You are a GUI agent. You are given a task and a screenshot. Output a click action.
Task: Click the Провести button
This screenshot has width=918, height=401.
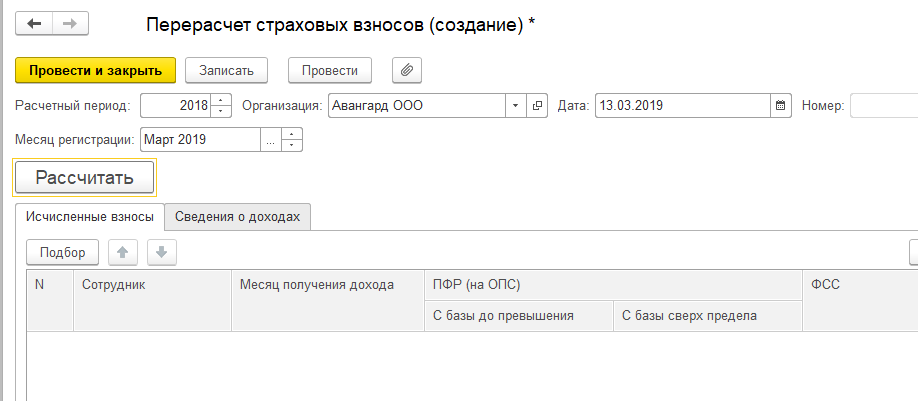click(x=330, y=70)
